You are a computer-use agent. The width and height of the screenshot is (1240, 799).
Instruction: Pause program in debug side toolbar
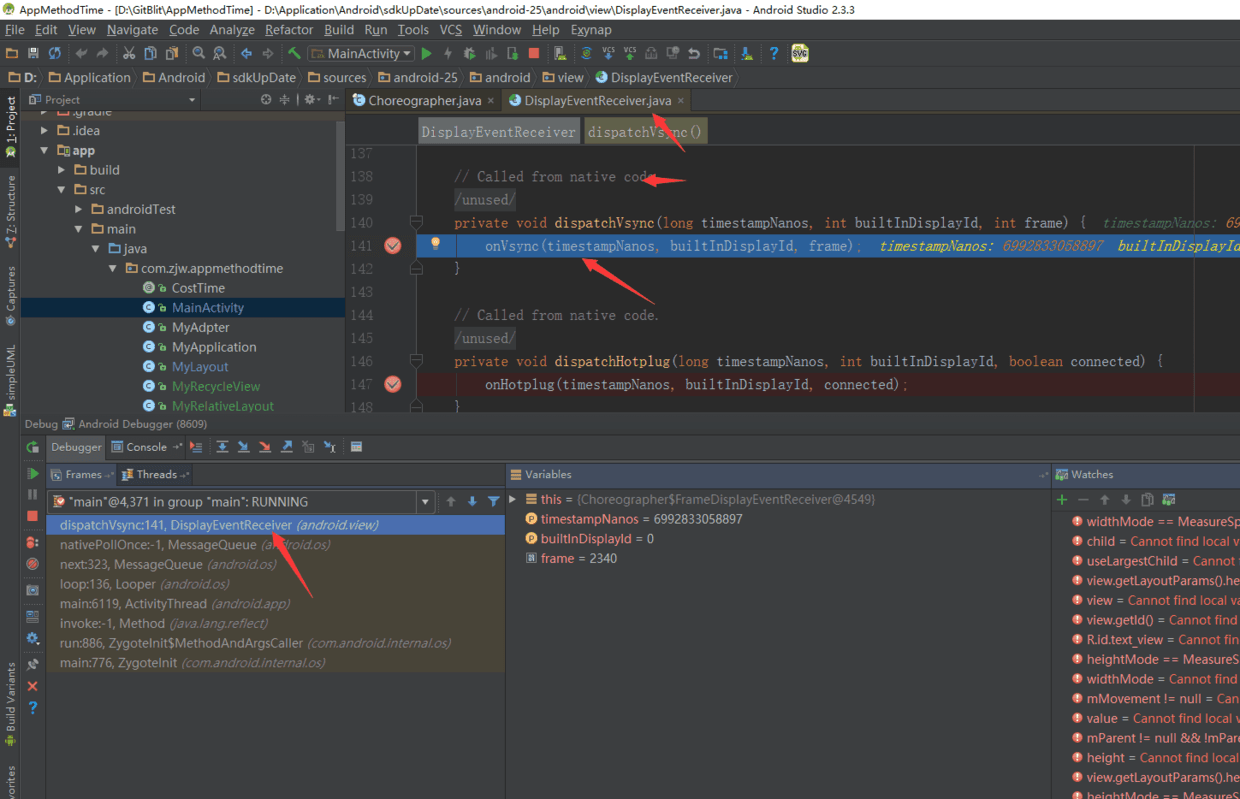click(x=33, y=495)
